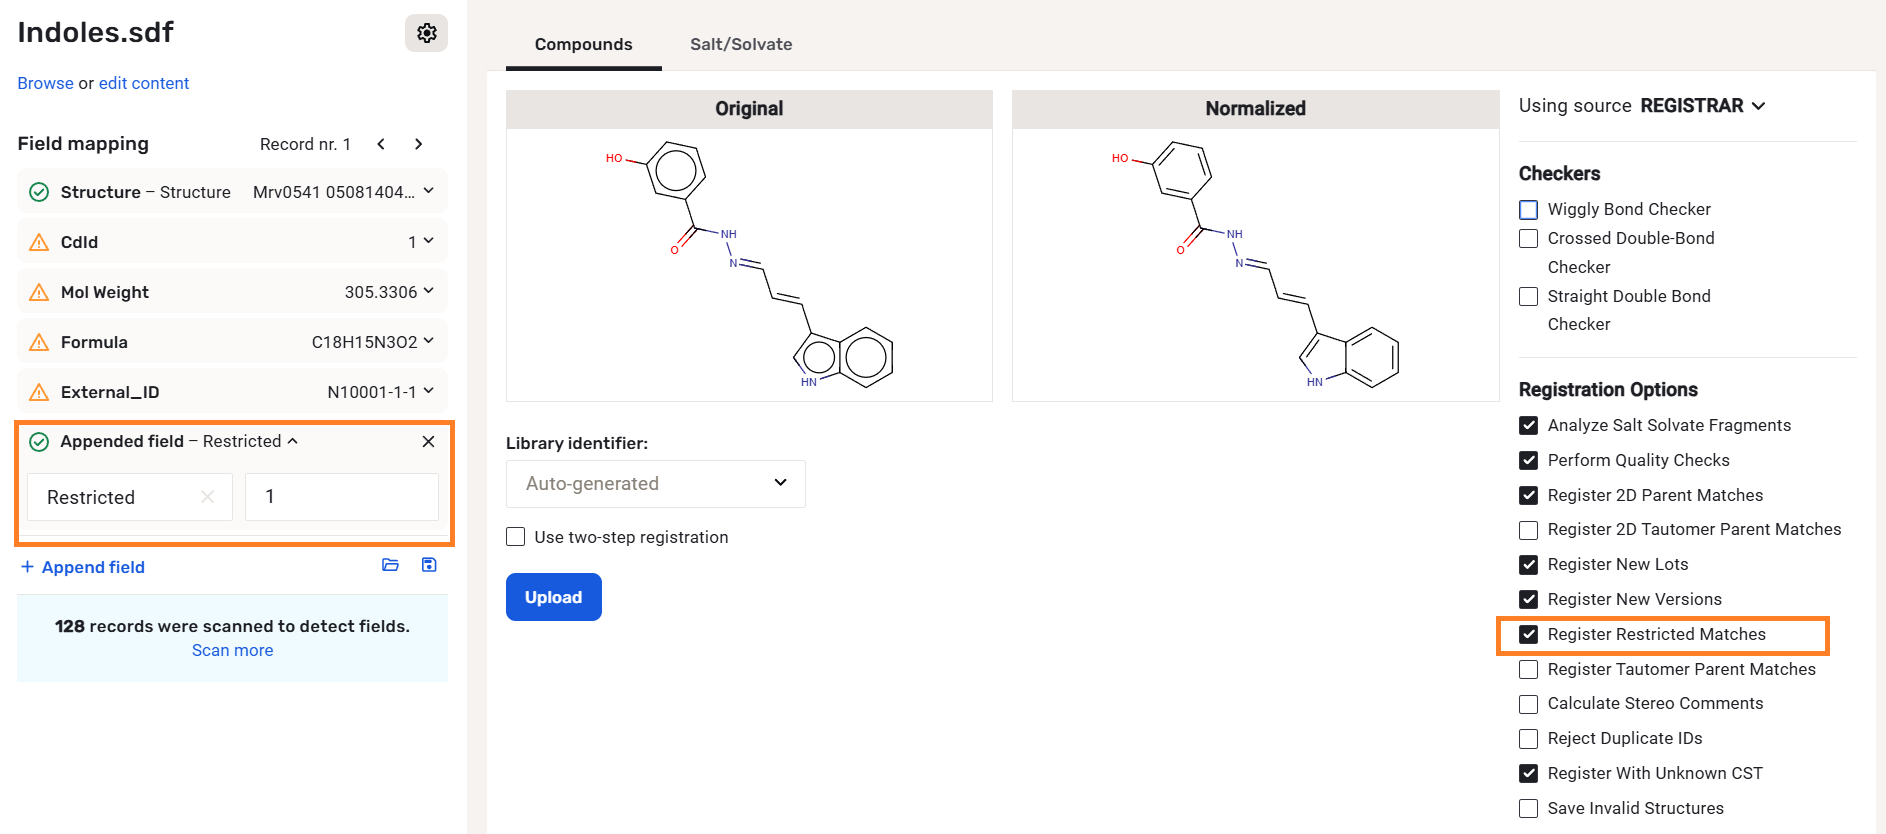
Task: Switch to the Salt/Solvate tab
Action: pos(741,44)
